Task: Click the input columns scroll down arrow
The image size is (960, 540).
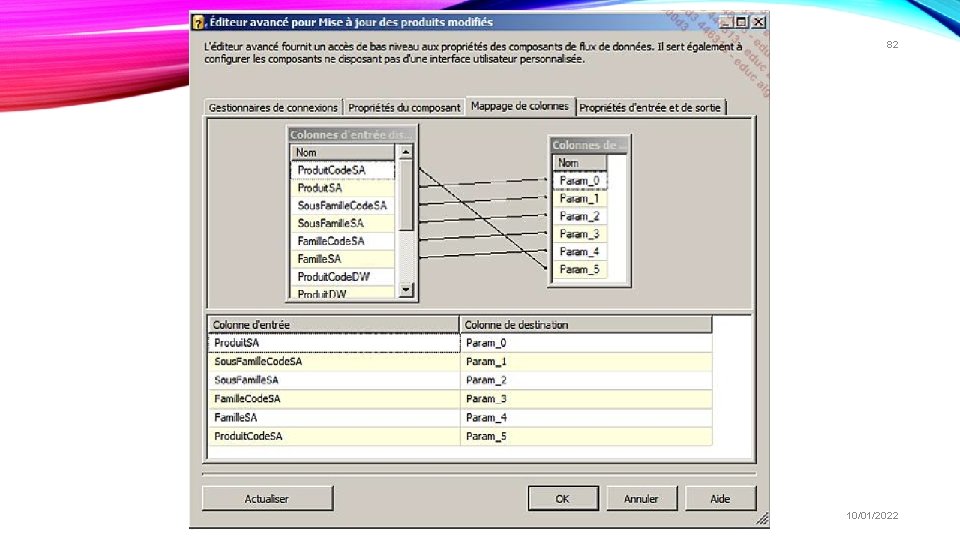Action: pos(405,290)
